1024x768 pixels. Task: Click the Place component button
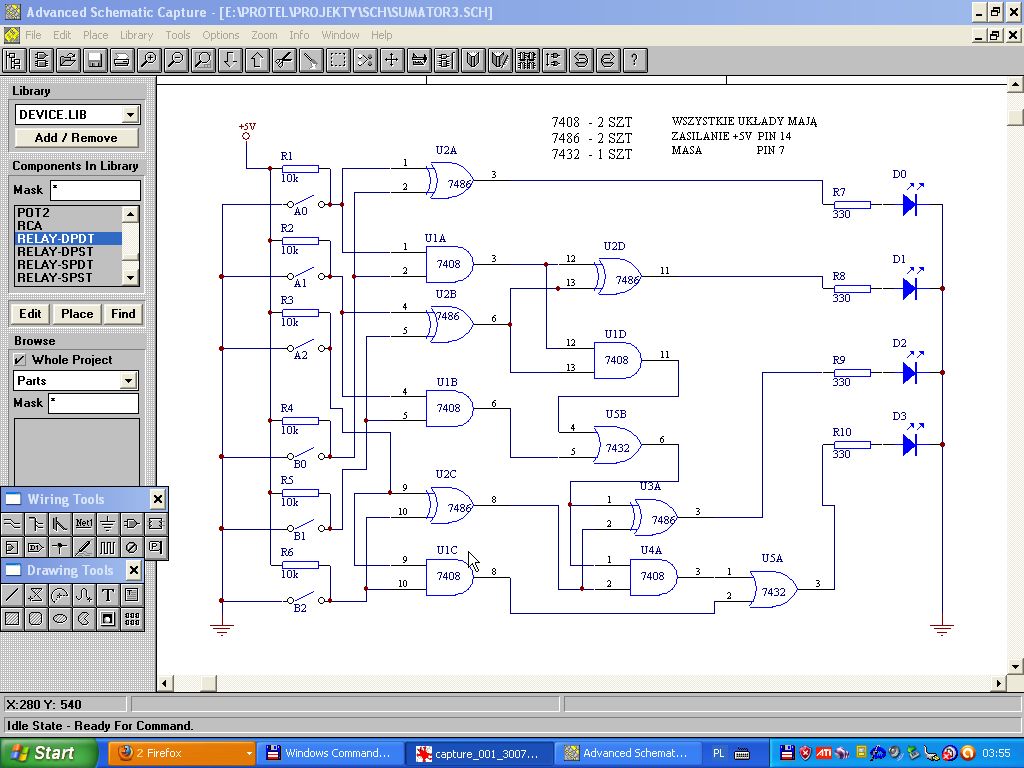point(77,314)
